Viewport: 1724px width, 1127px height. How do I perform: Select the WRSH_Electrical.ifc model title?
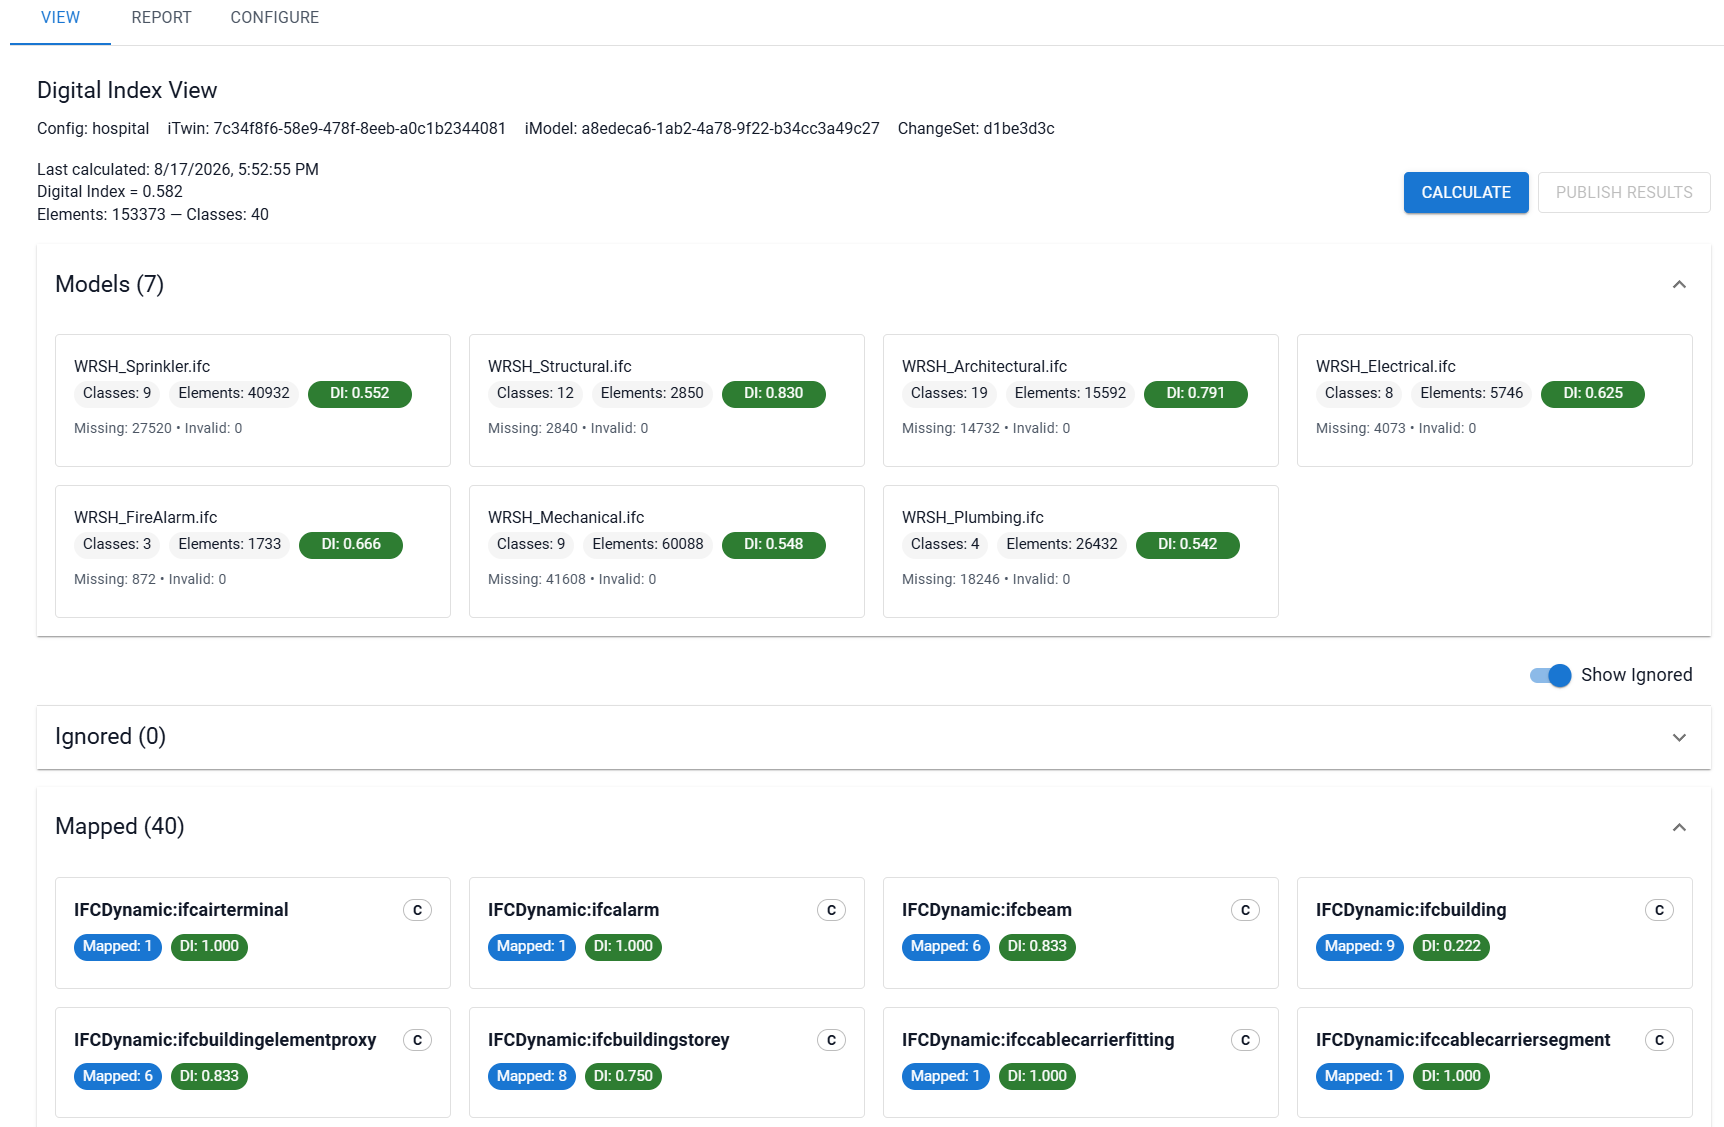(x=1386, y=366)
